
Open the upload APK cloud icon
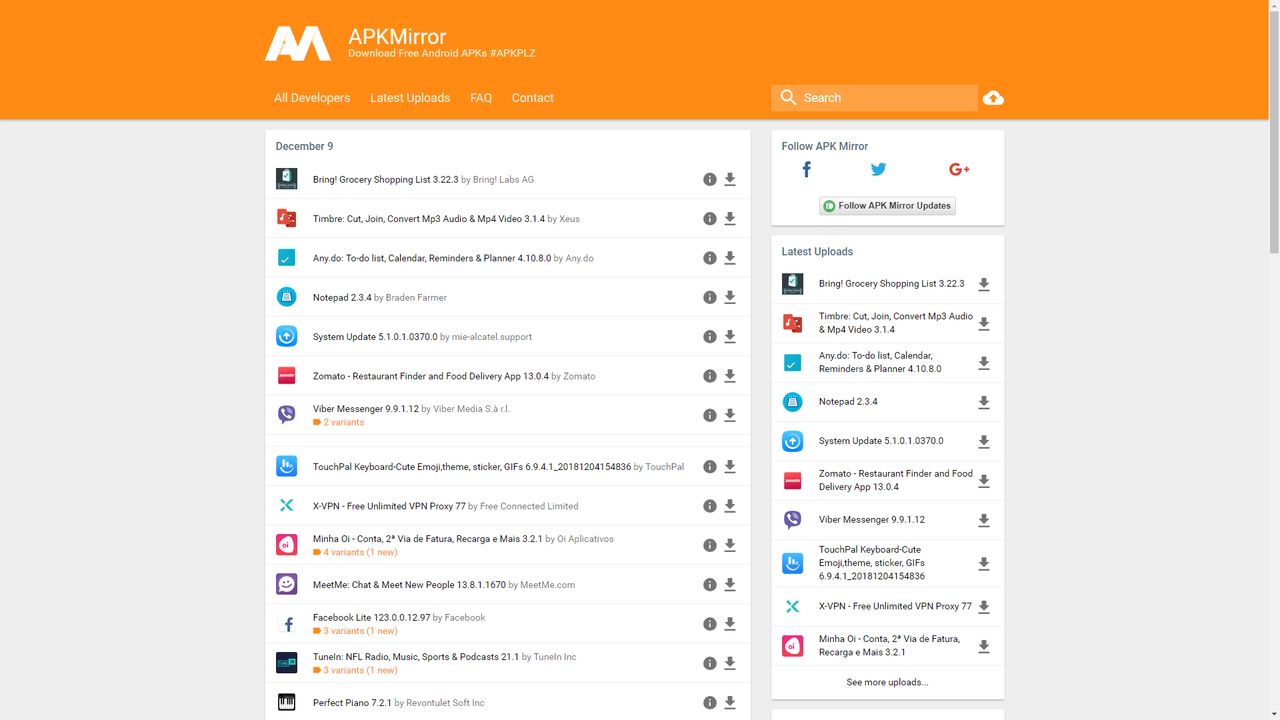tap(993, 98)
